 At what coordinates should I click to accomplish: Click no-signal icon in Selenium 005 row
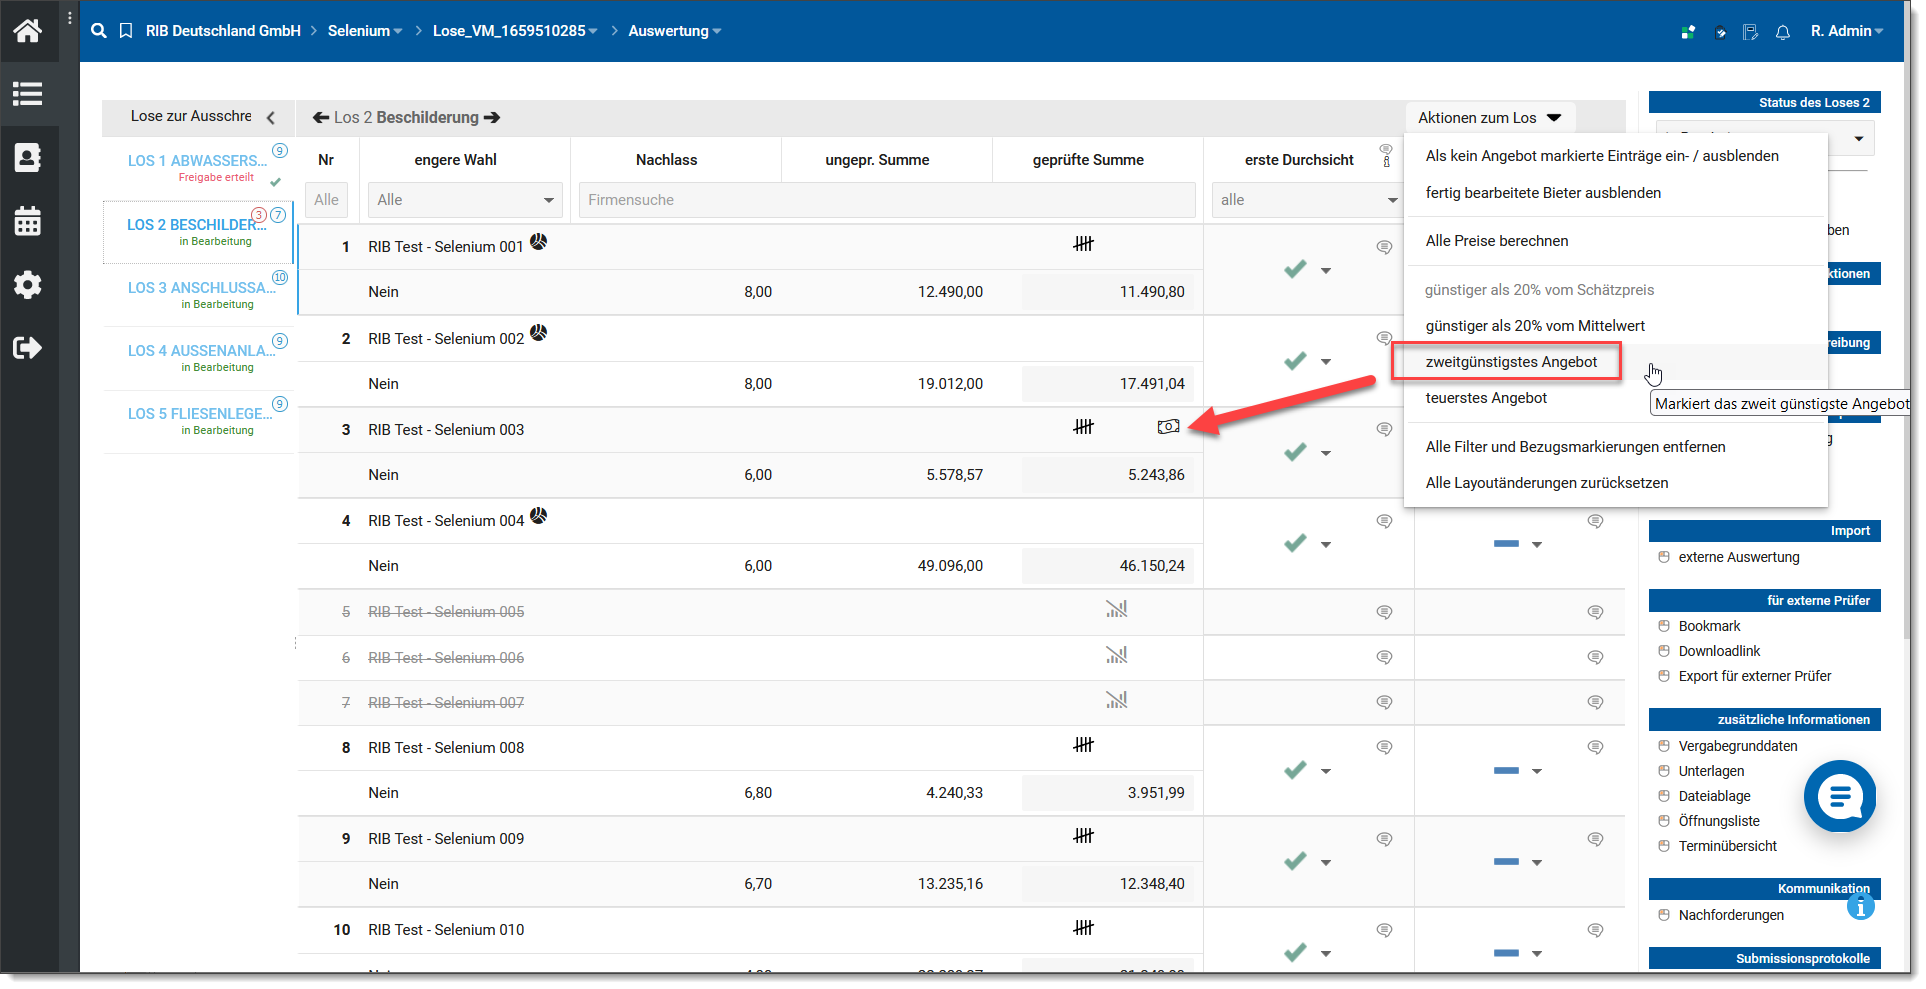pyautogui.click(x=1117, y=609)
